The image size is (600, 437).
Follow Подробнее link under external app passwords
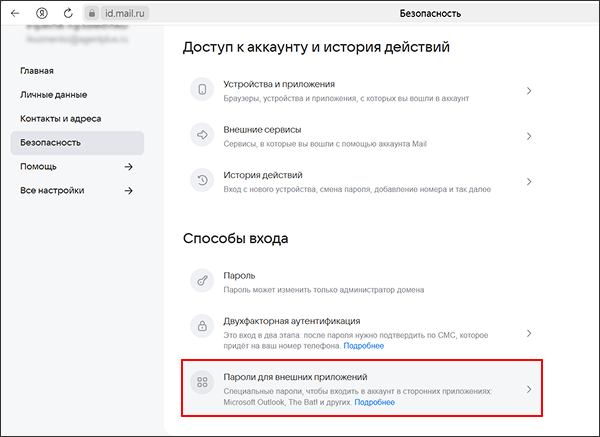375,402
